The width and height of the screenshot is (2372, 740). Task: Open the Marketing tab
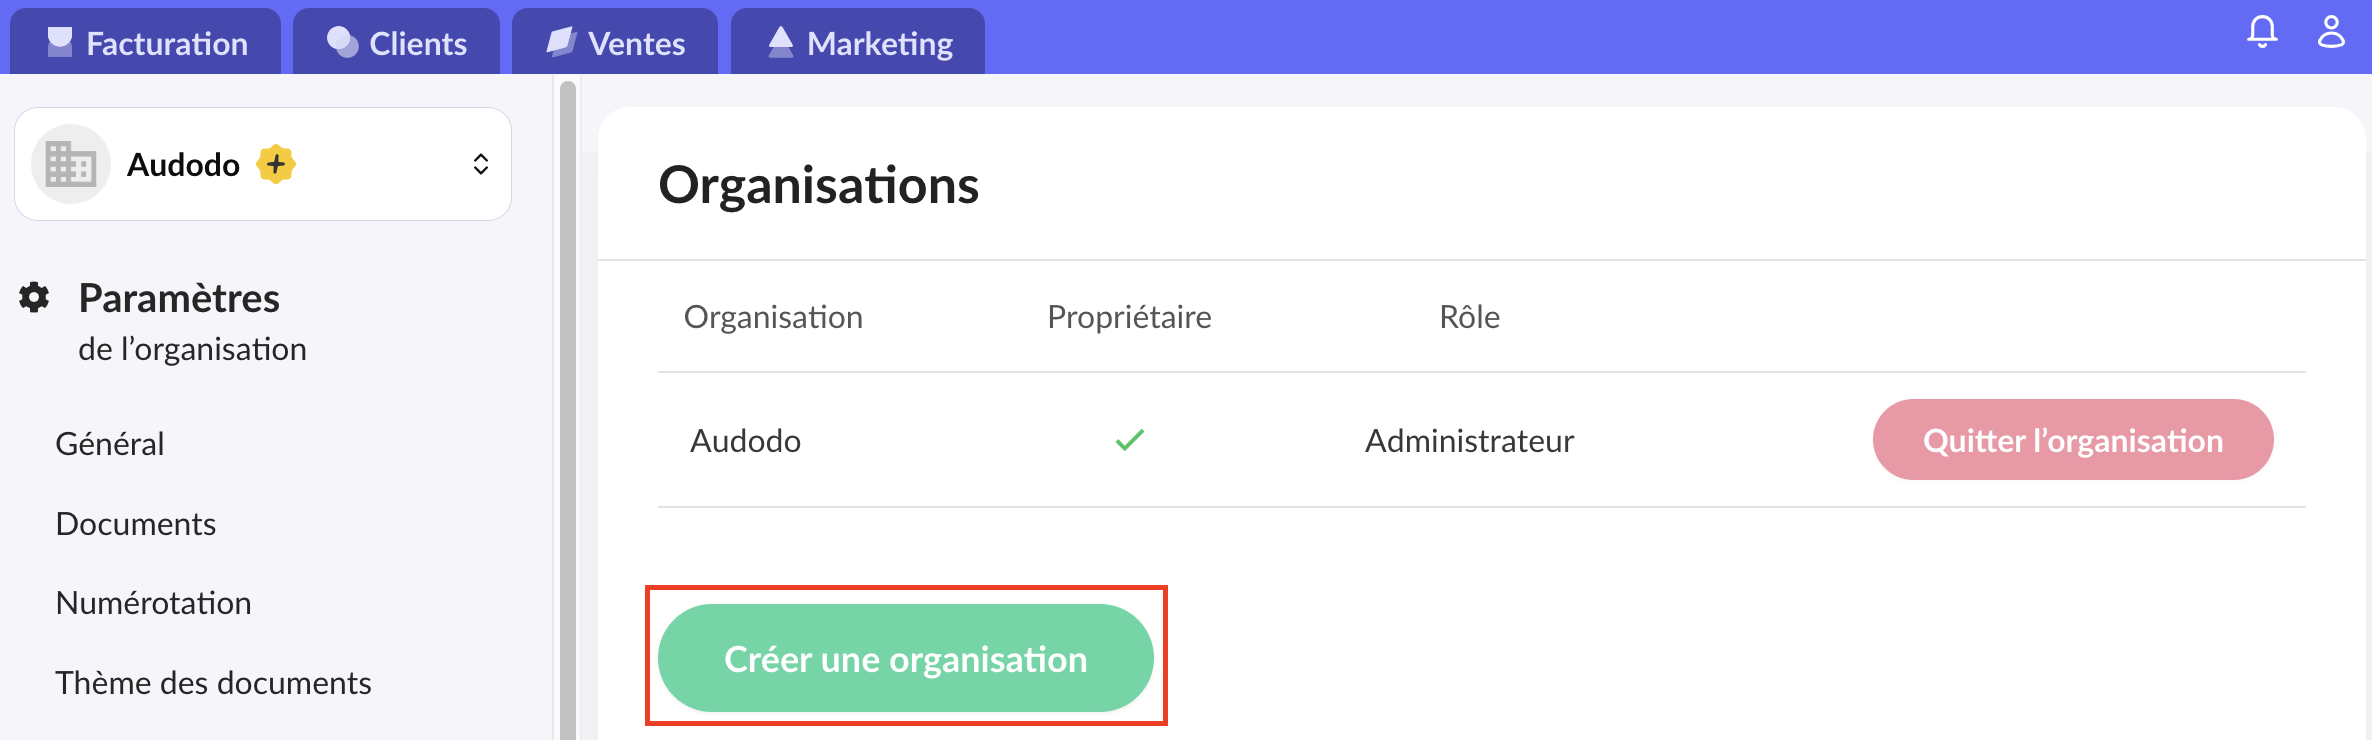(858, 42)
